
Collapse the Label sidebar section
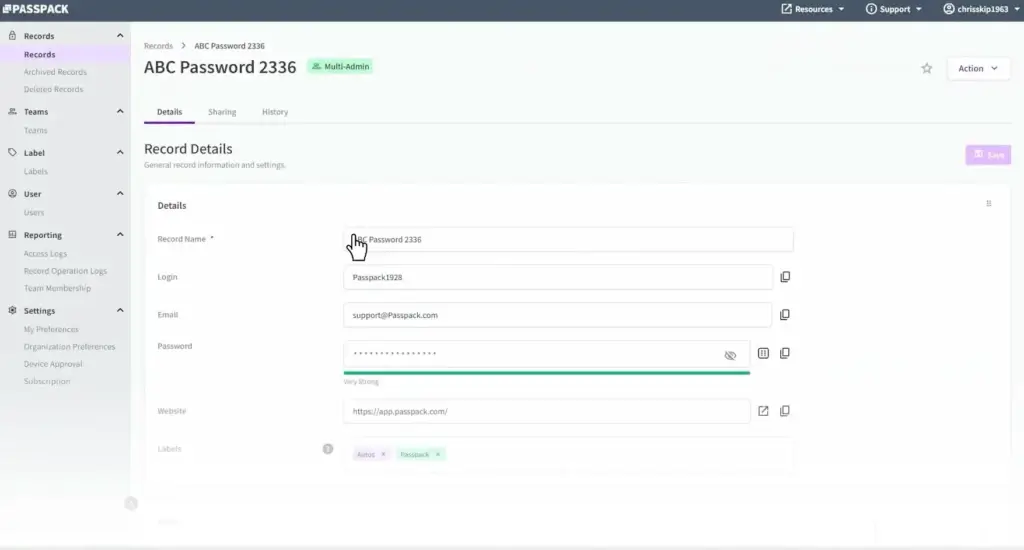tap(120, 153)
